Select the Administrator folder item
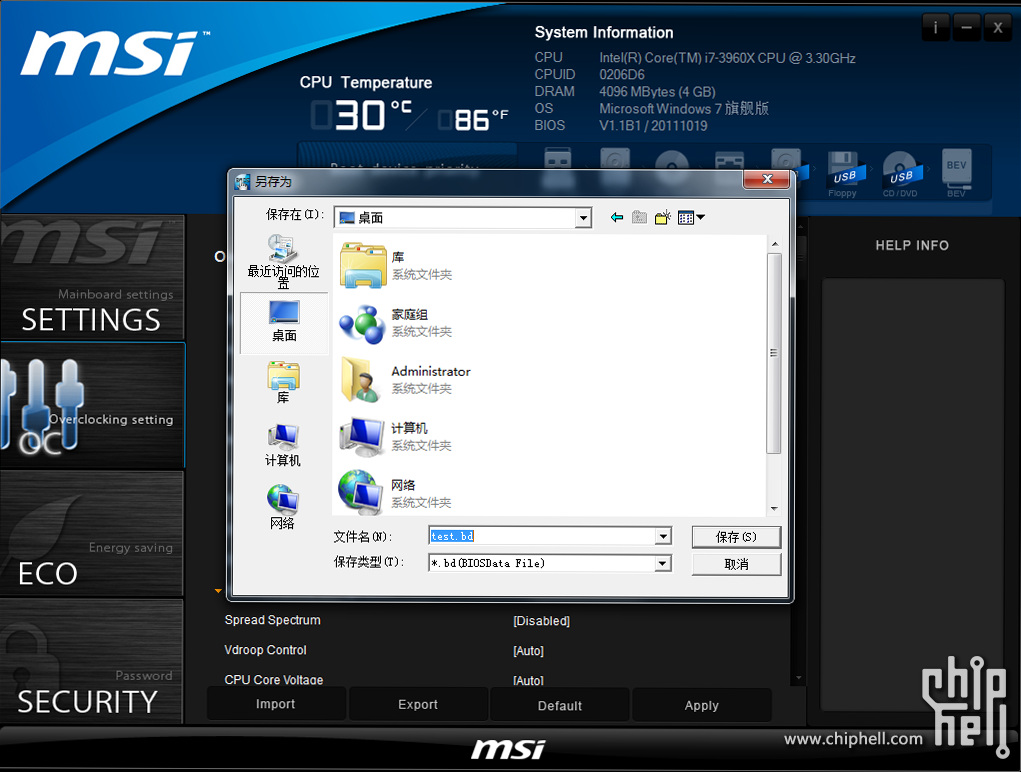This screenshot has height=772, width=1021. pos(404,379)
